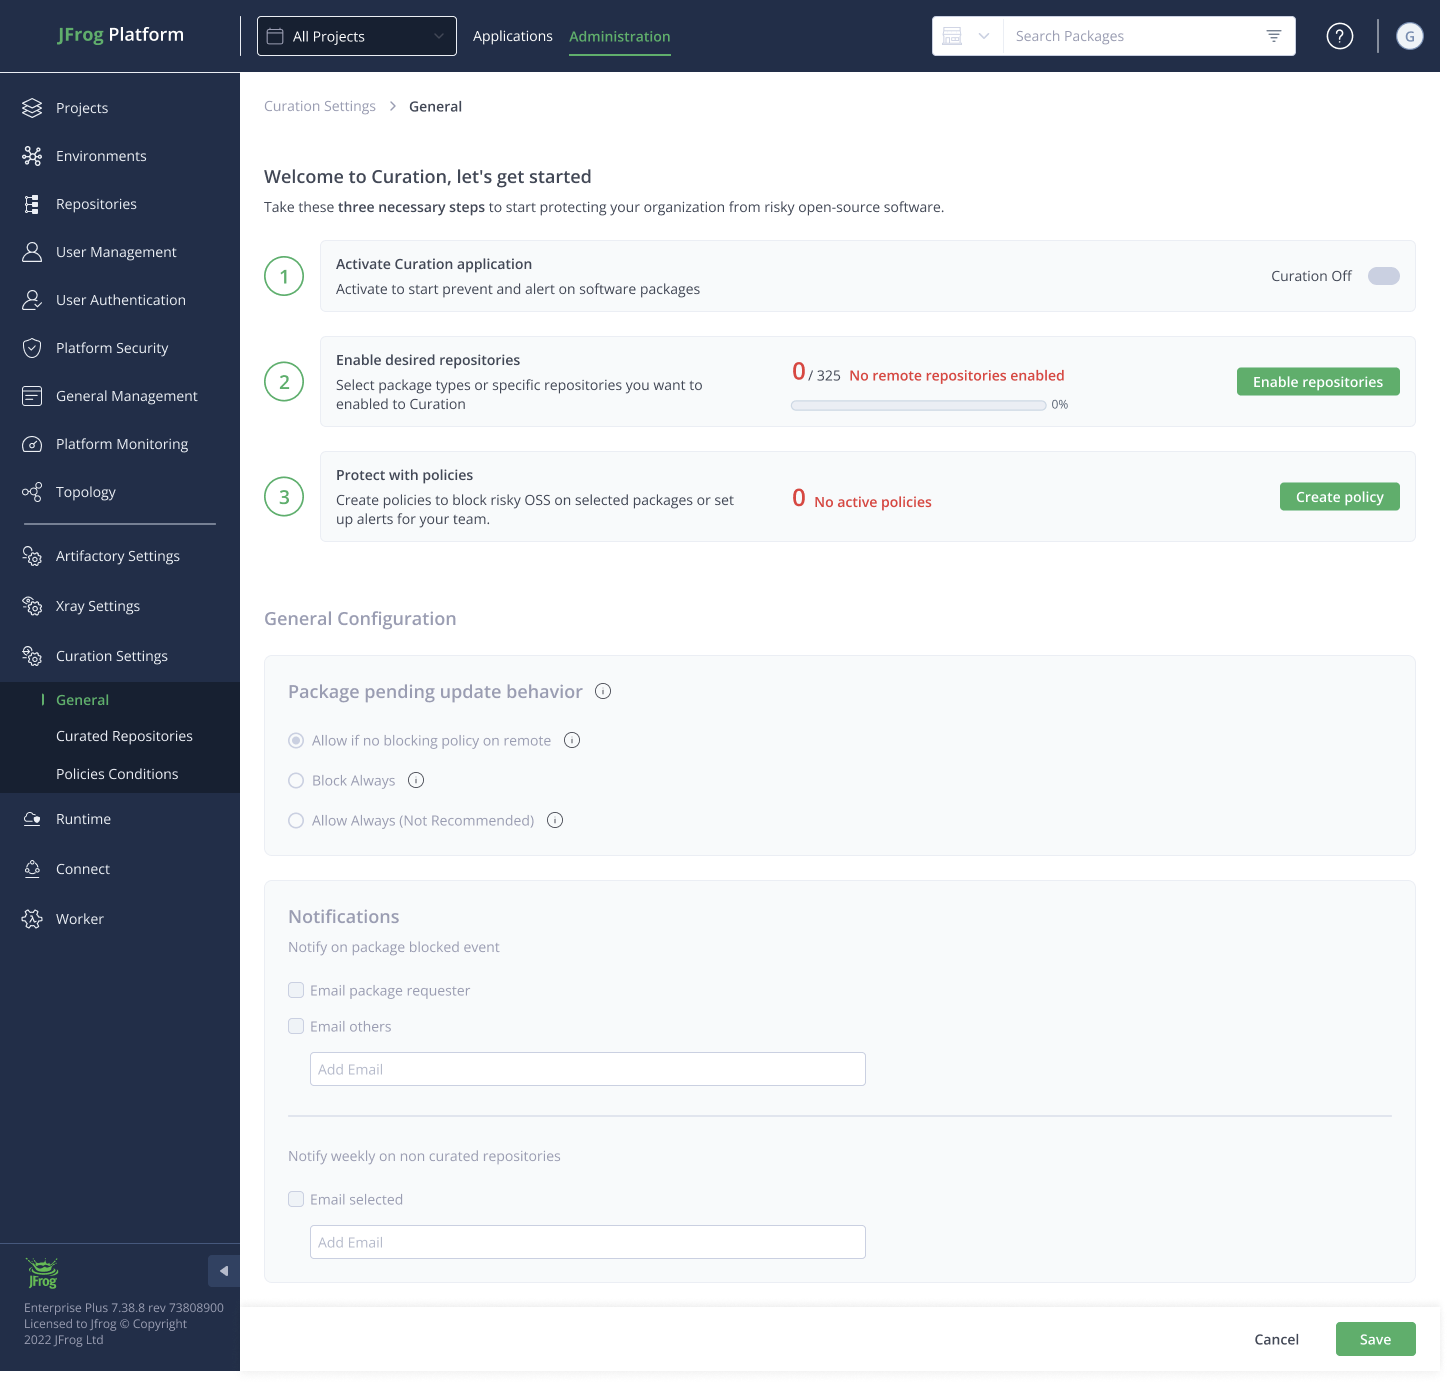Screen dimensions: 1450x1385
Task: Click the User Authentication icon
Action: (32, 300)
